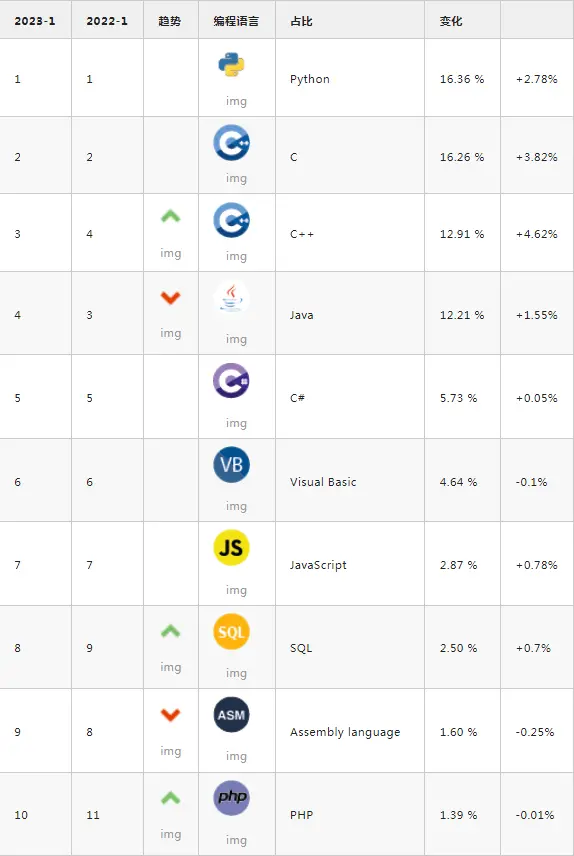Click the C++ logo in row 3
This screenshot has height=856, width=574.
click(232, 220)
